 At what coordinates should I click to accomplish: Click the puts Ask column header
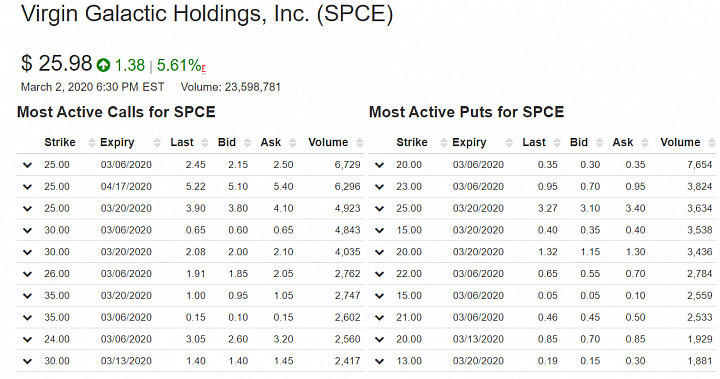point(623,142)
